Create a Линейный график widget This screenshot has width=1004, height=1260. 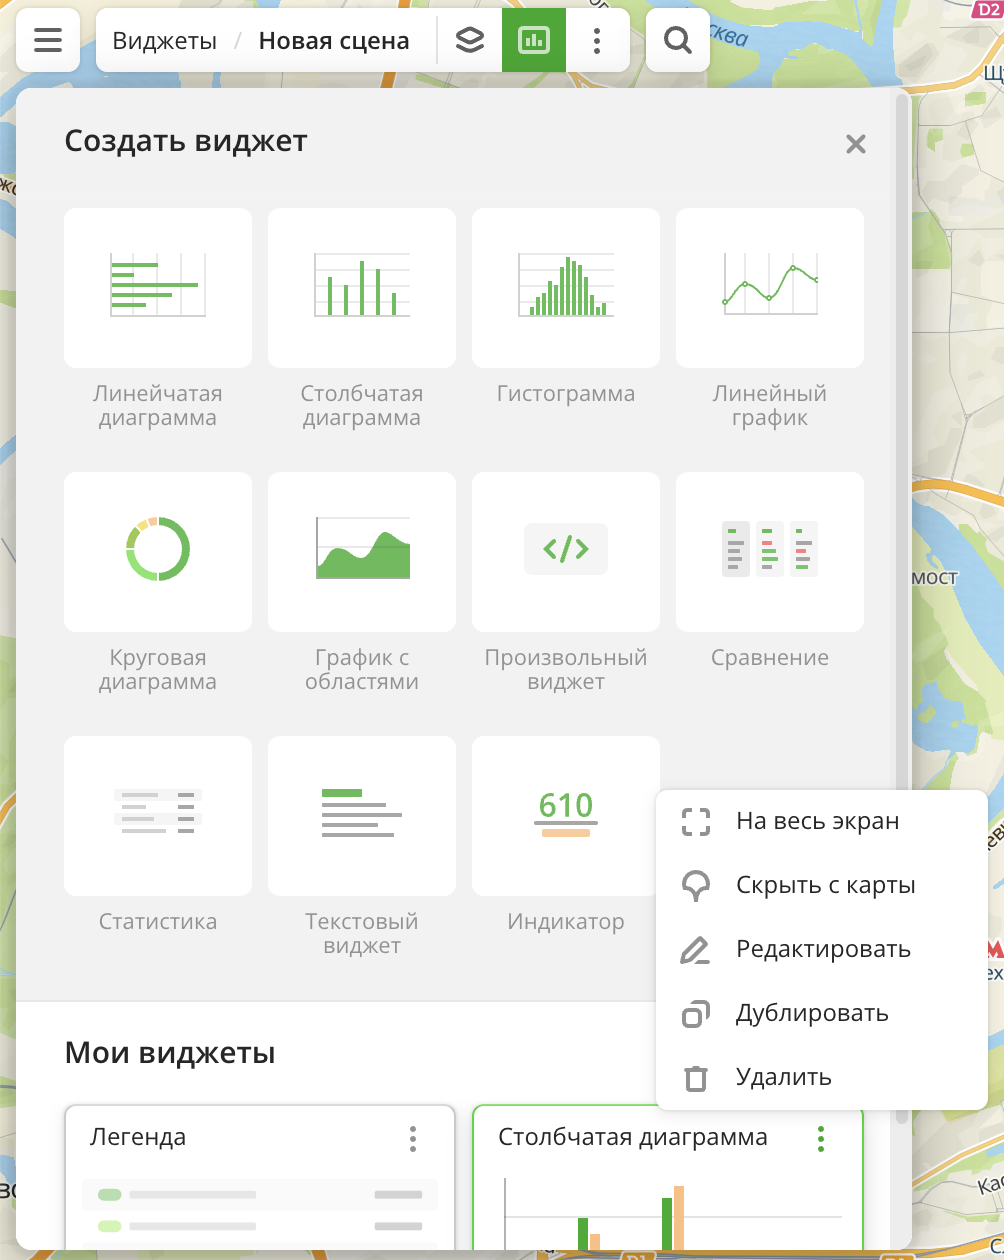[770, 288]
